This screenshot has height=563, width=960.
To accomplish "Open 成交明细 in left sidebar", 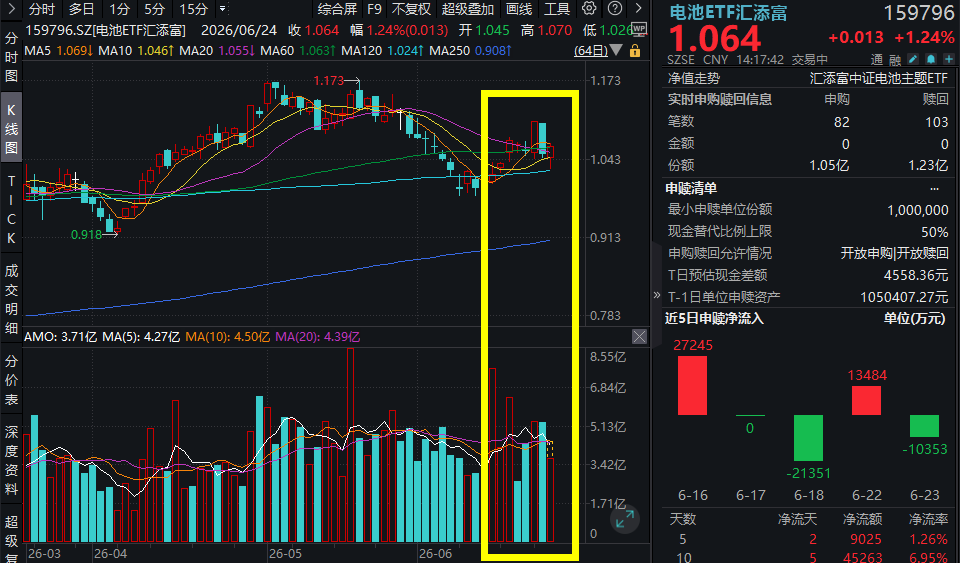I will click(x=11, y=299).
